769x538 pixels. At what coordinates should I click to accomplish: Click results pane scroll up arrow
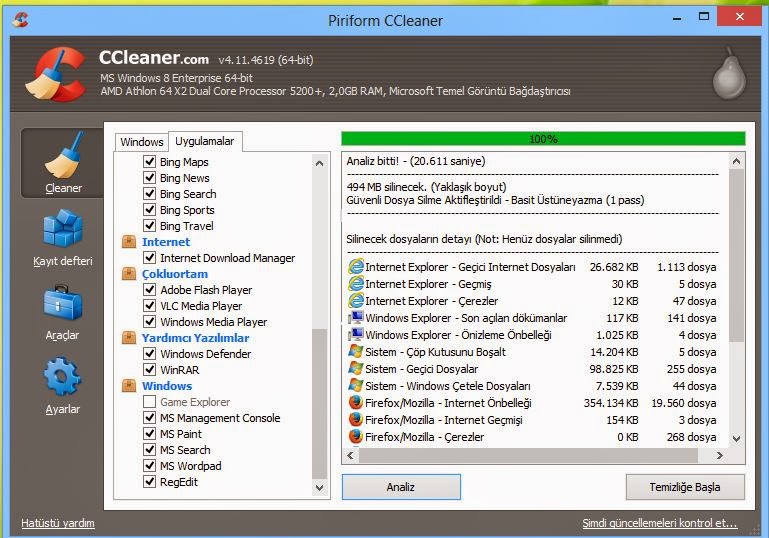736,161
